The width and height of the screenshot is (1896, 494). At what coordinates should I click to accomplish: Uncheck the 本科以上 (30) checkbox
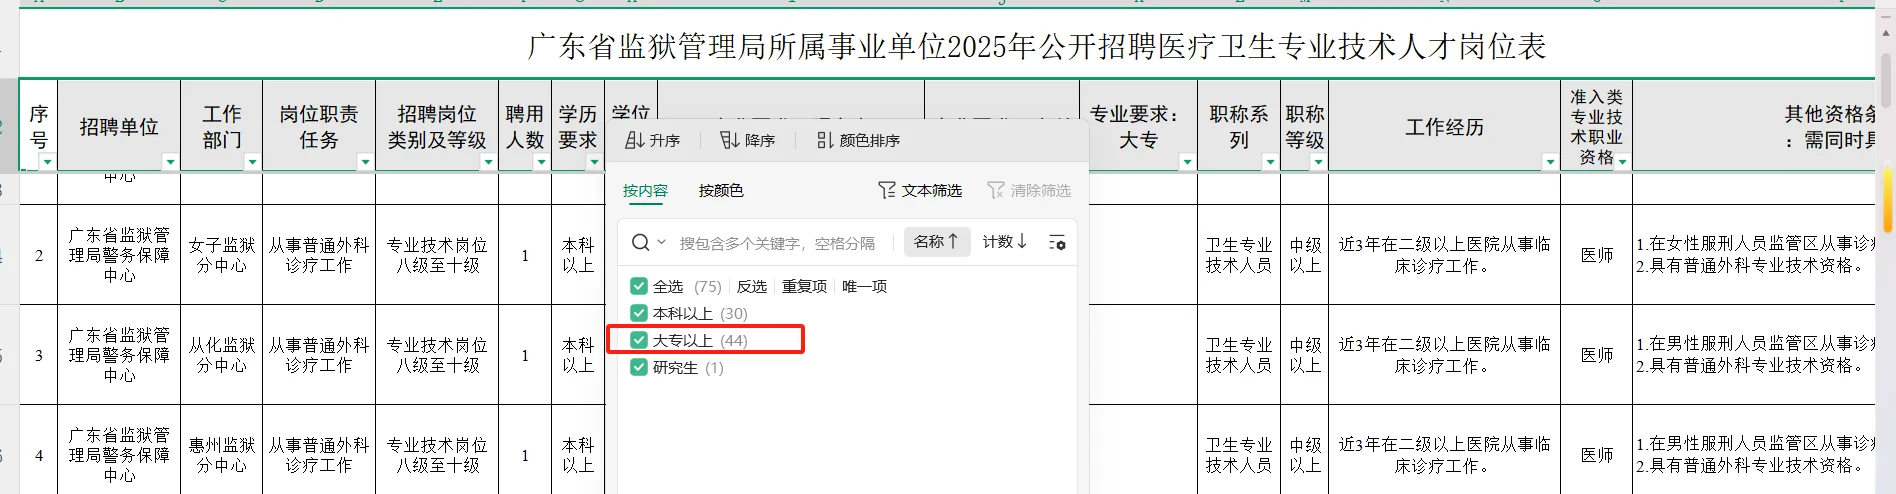pyautogui.click(x=639, y=313)
